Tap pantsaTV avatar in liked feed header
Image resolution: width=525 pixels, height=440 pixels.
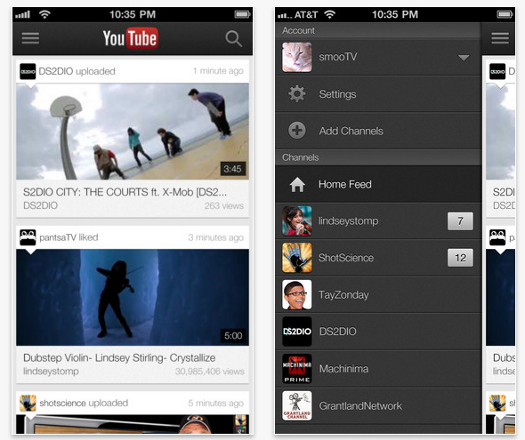coord(28,237)
